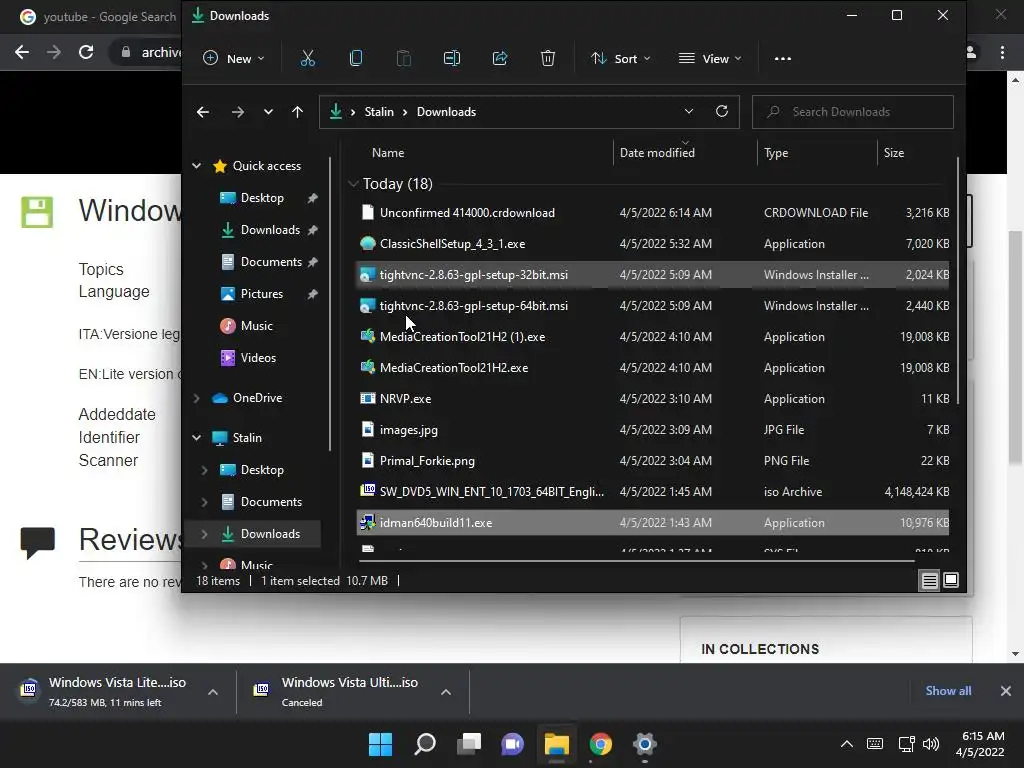This screenshot has height=768, width=1024.
Task: Open the View dropdown
Action: point(711,59)
